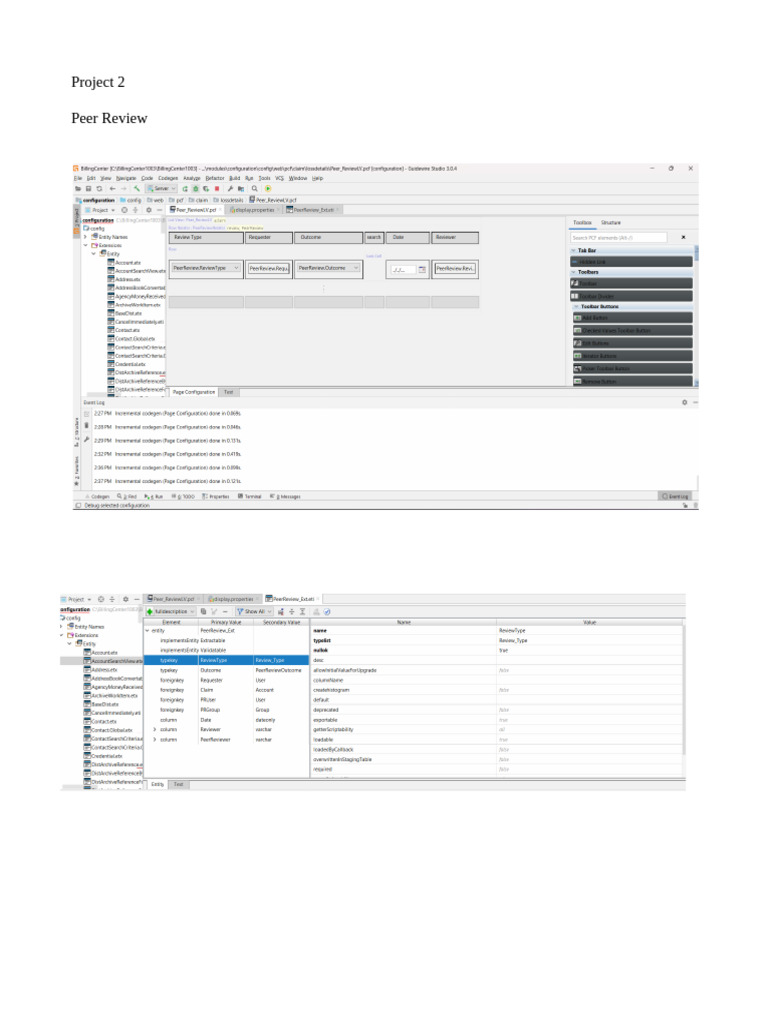Image resolution: width=768 pixels, height=1024 pixels.
Task: Click the PeerReview.Requ input cell
Action: 268,268
